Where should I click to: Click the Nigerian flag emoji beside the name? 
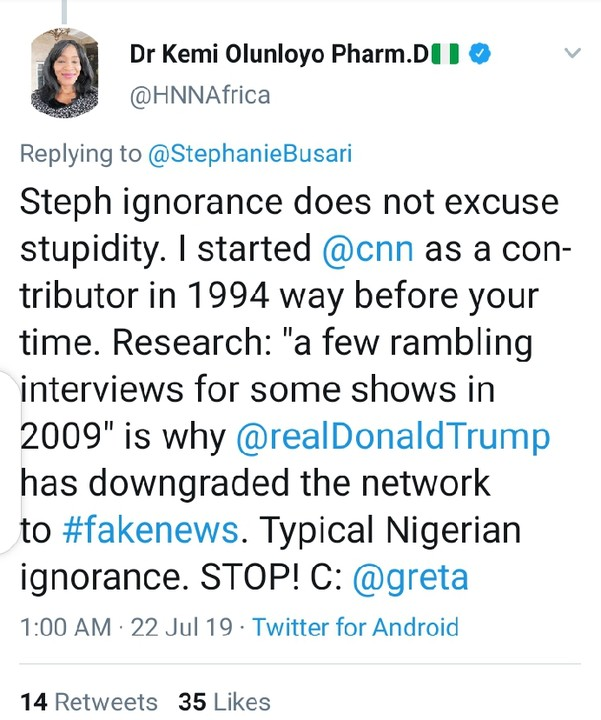[x=445, y=55]
